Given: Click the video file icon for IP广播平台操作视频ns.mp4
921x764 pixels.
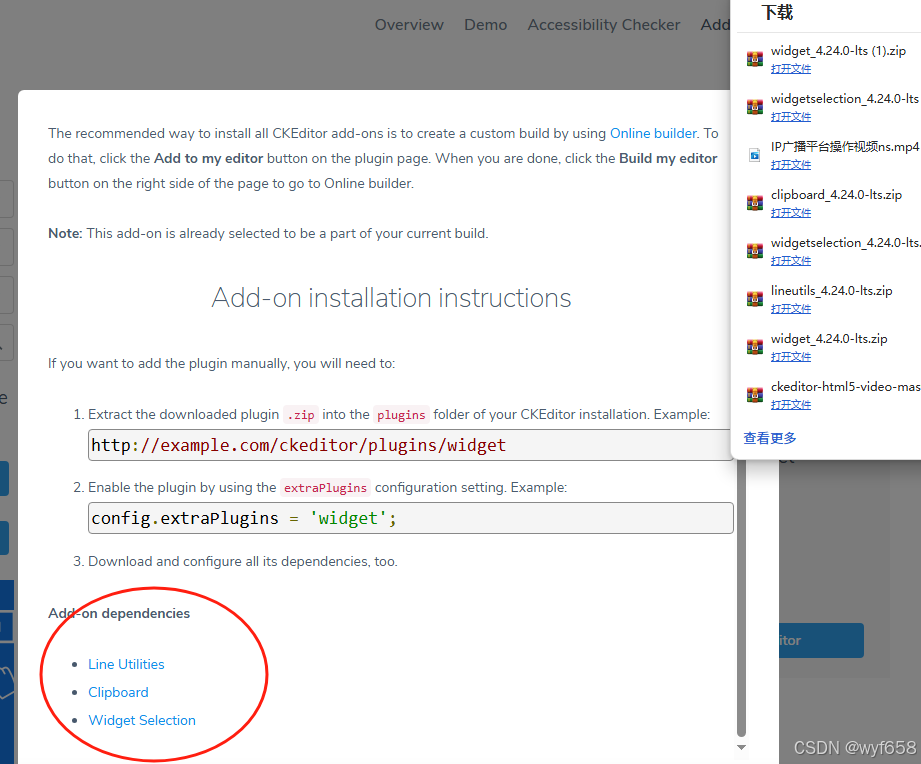Looking at the screenshot, I should [x=755, y=155].
